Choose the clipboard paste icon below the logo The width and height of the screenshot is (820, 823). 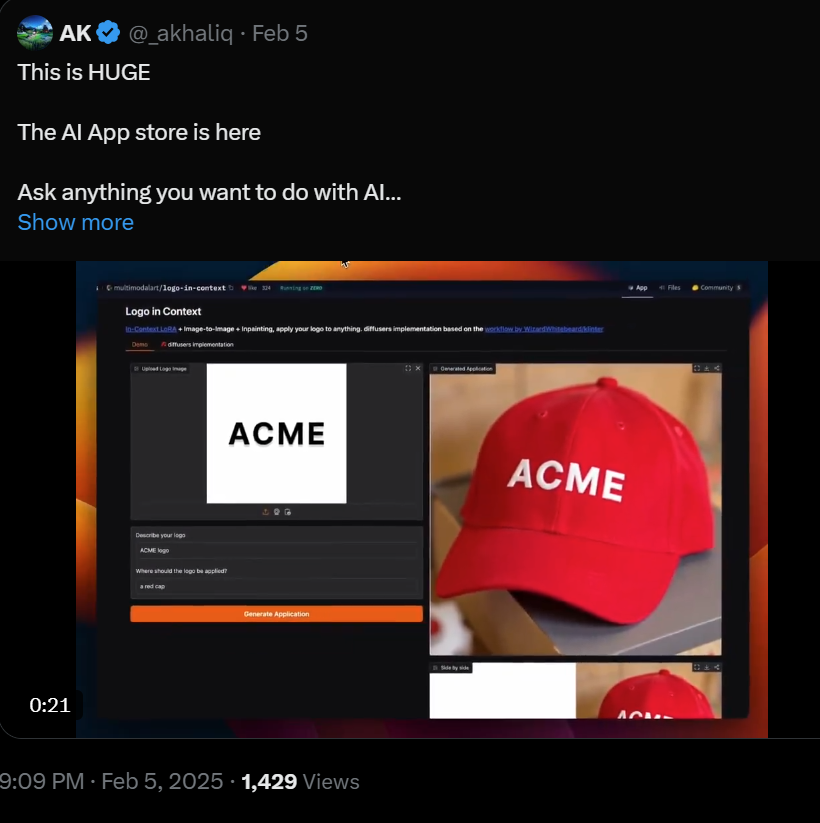click(288, 512)
